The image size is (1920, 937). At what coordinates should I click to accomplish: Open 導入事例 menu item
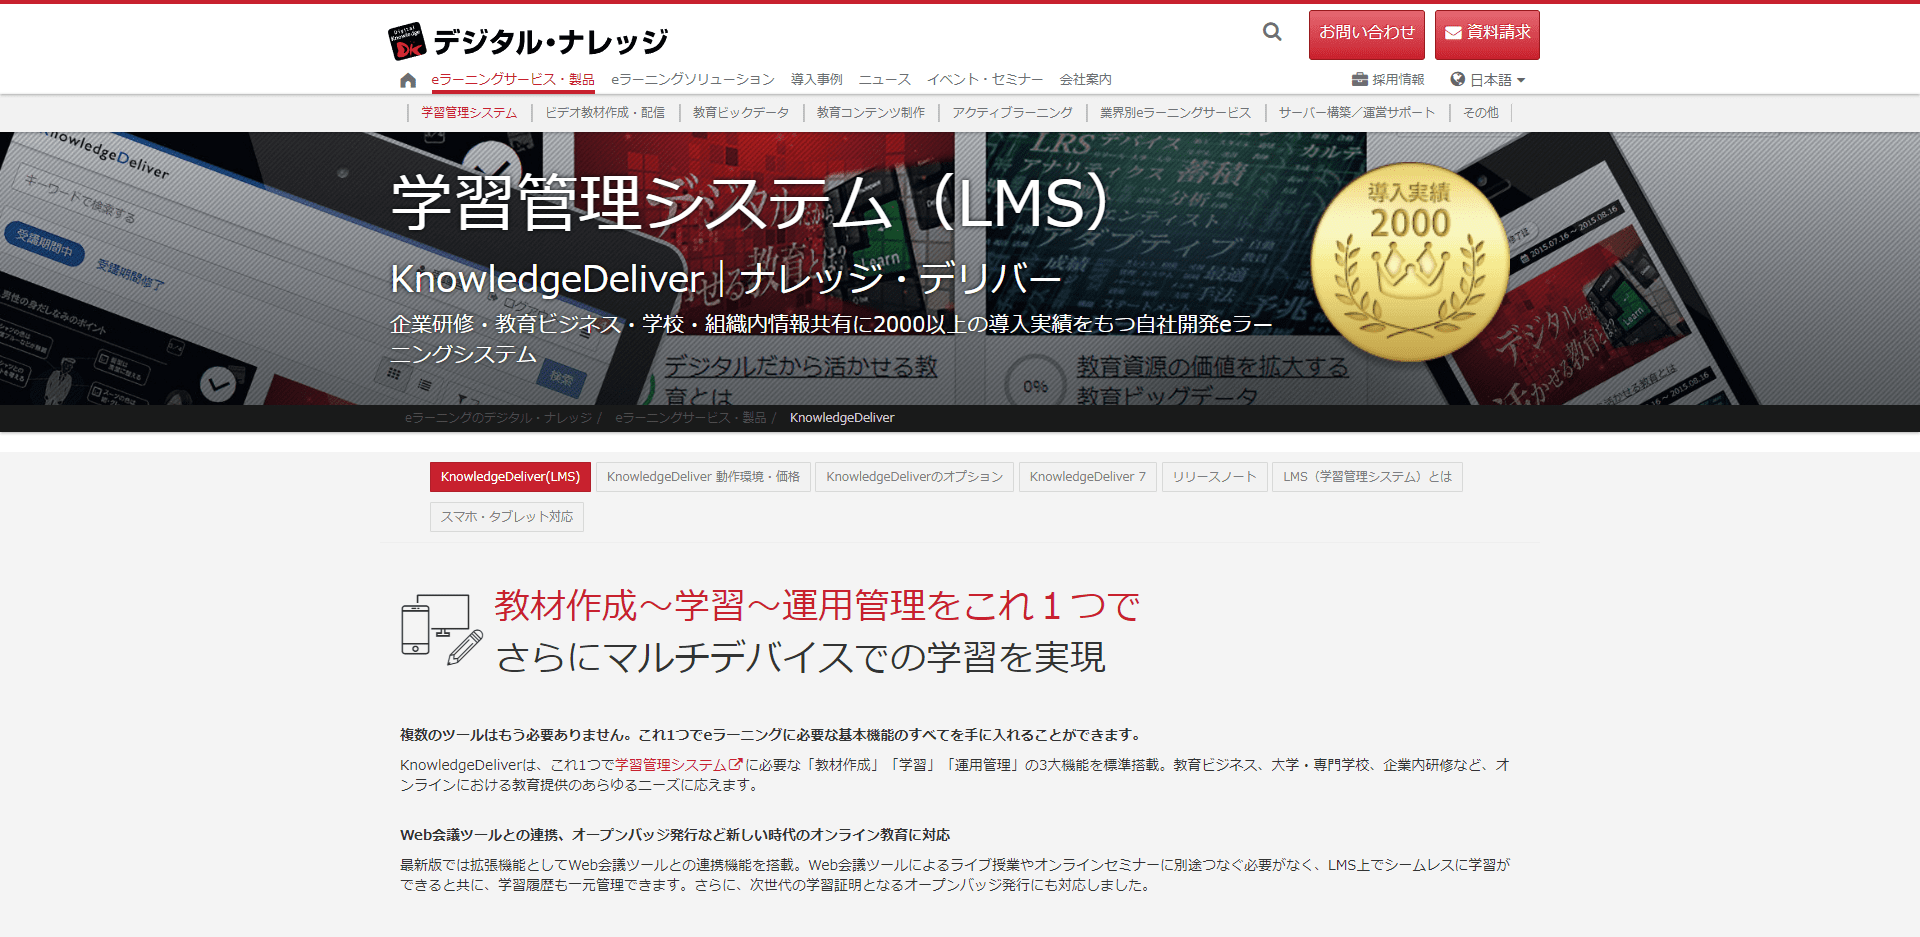click(817, 80)
